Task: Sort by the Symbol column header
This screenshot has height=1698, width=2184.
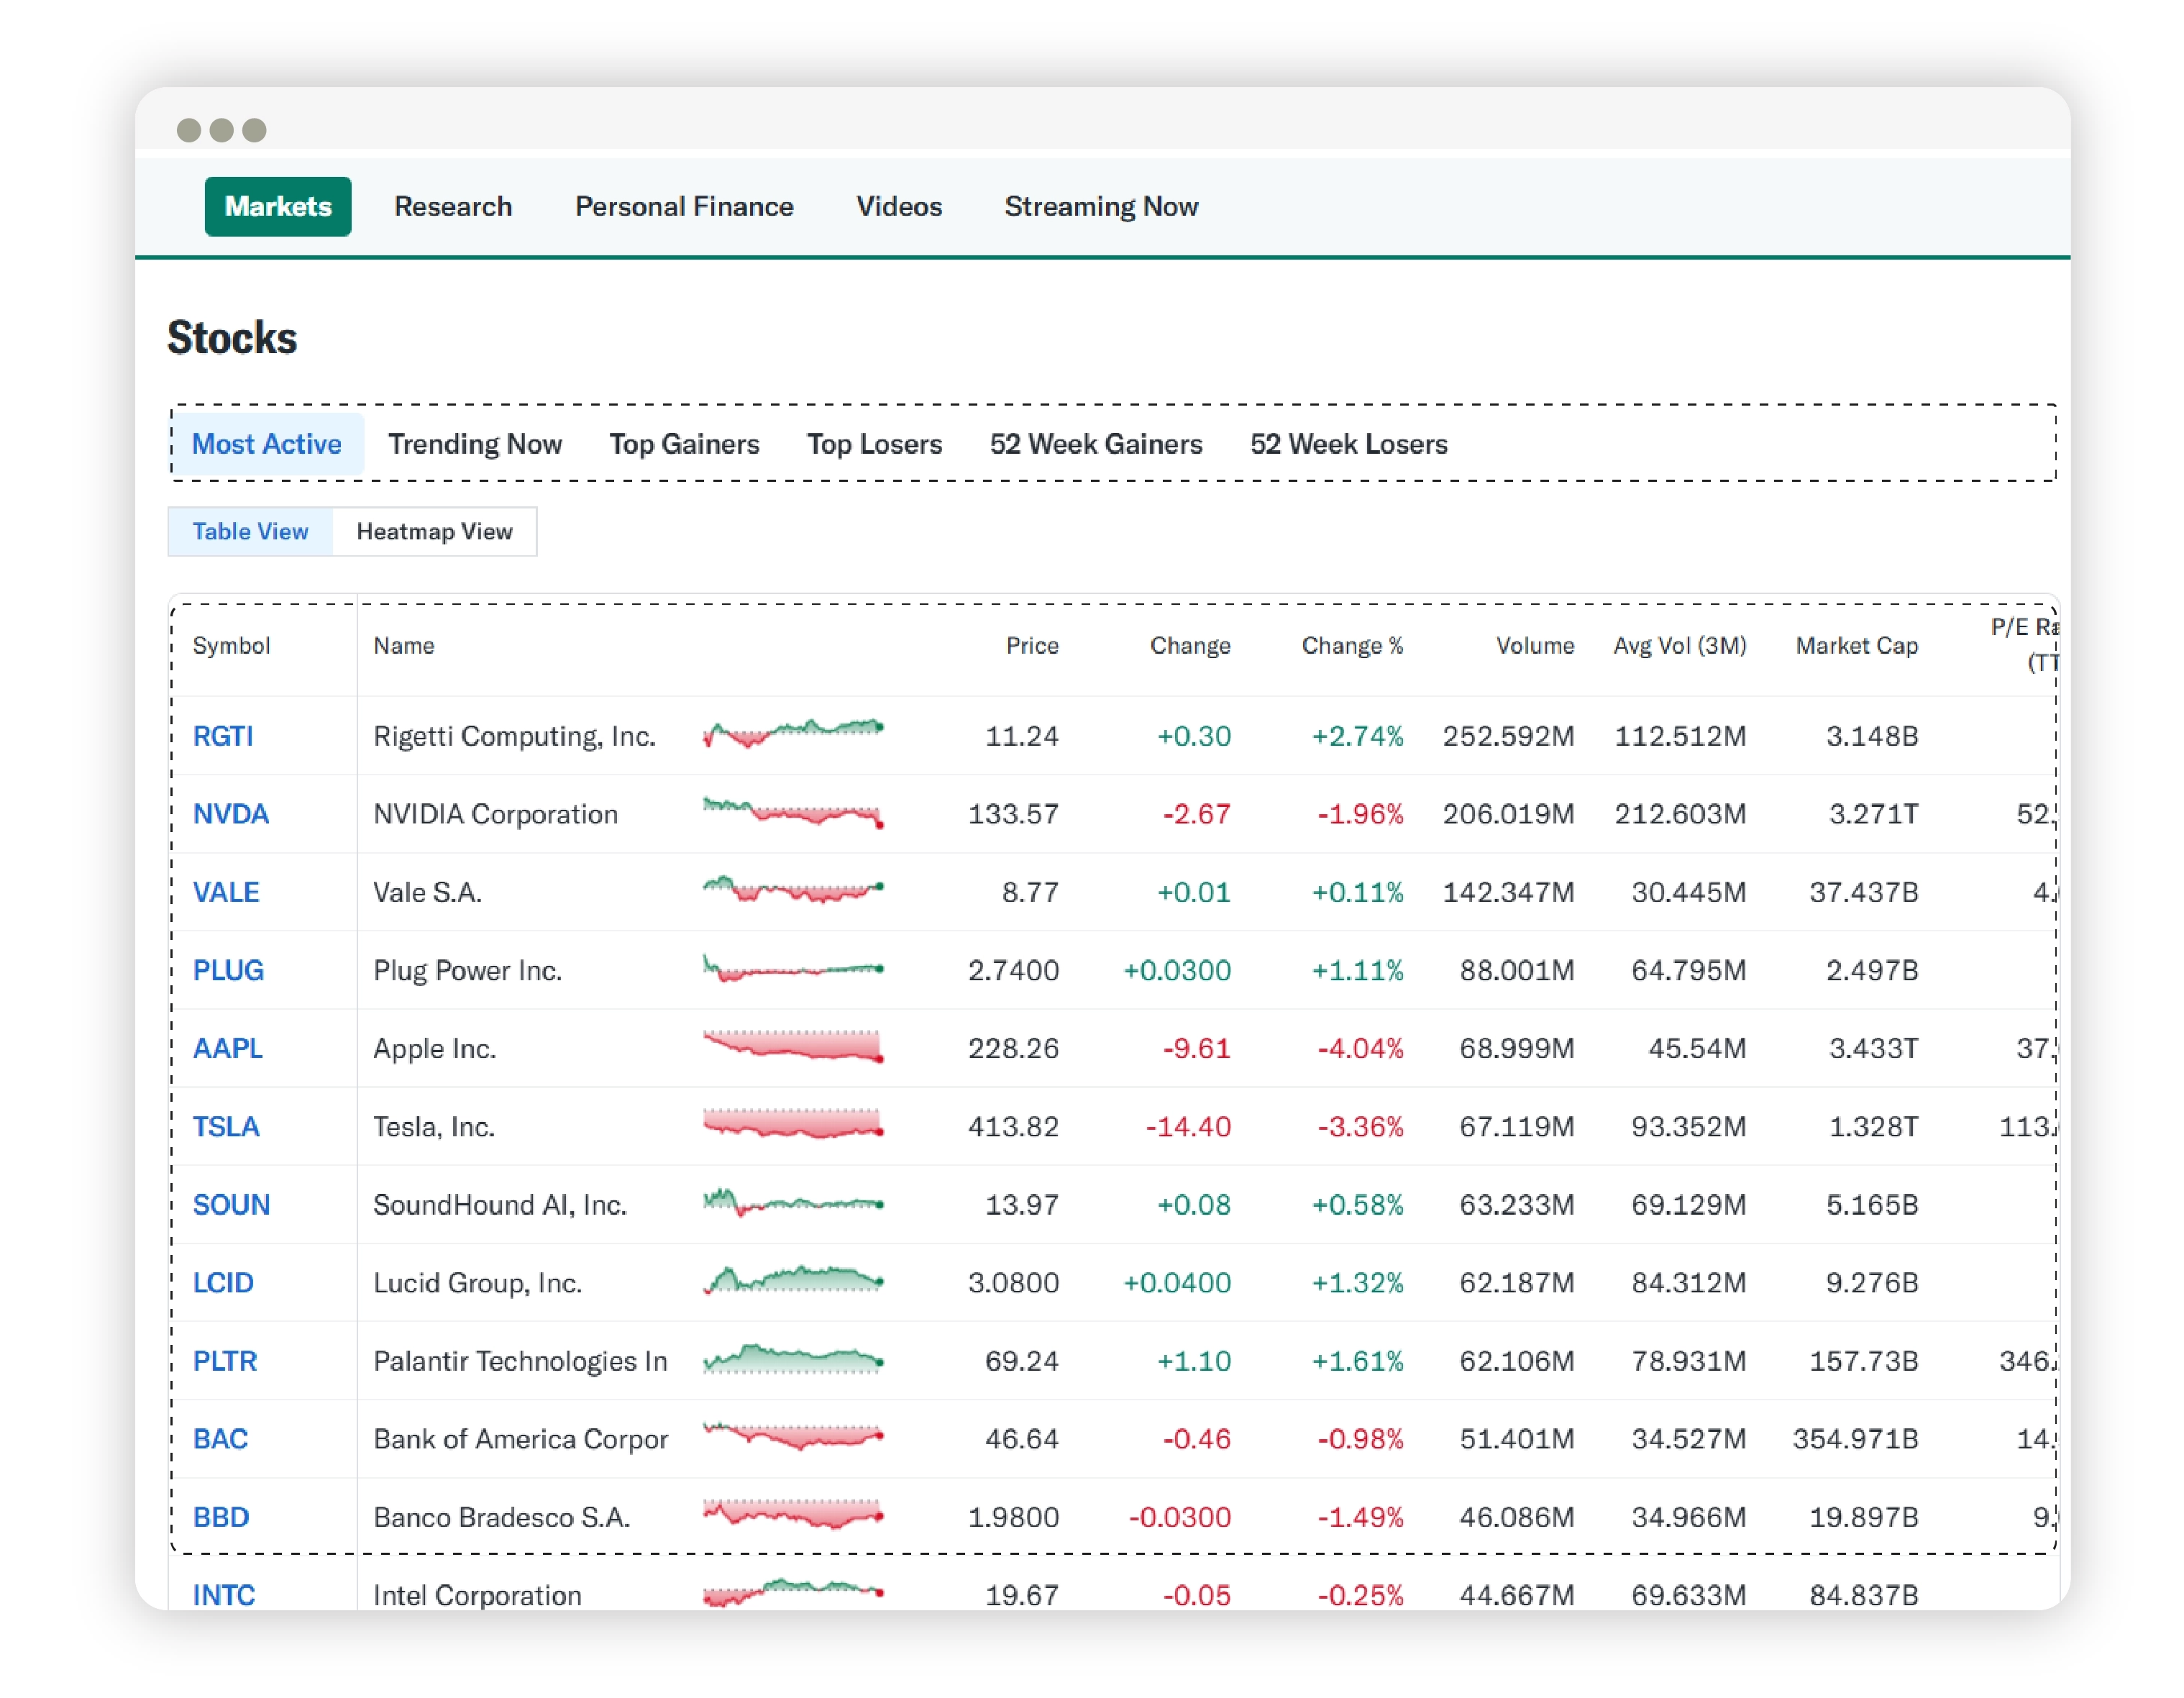Action: tap(231, 645)
